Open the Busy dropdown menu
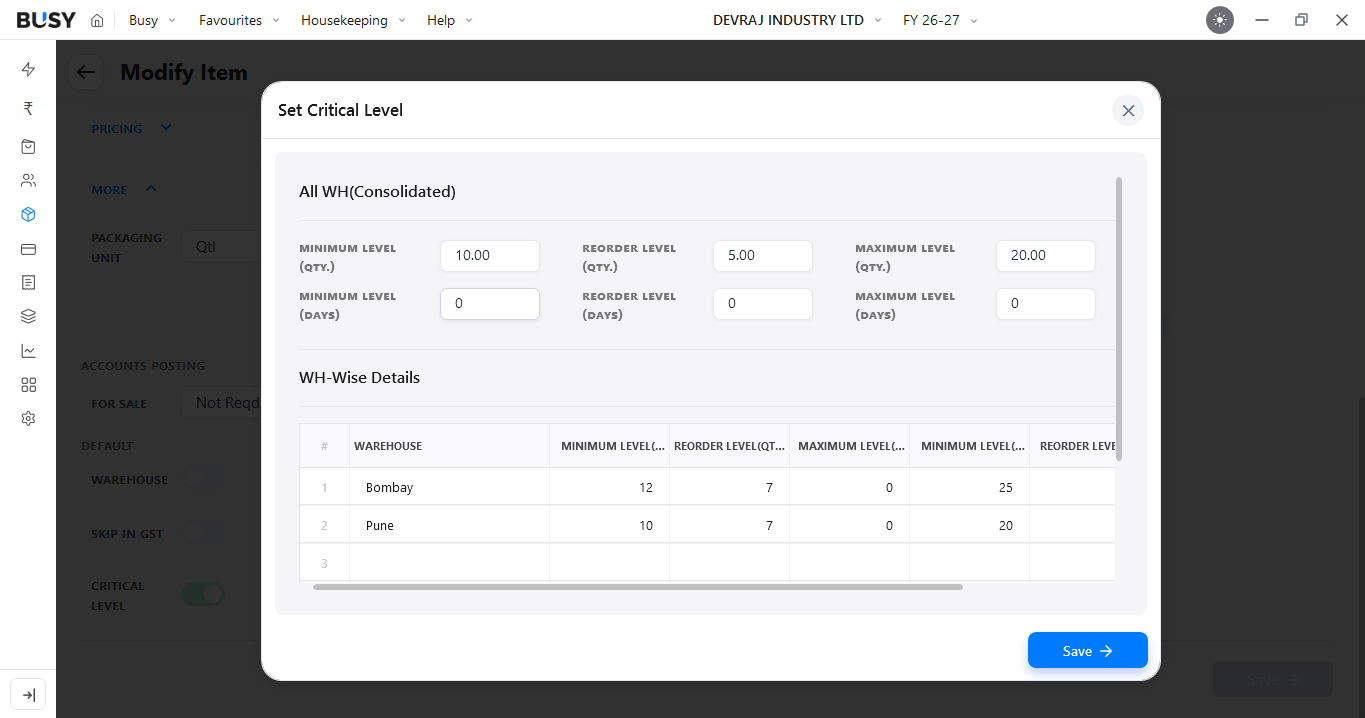Viewport: 1365px width, 718px height. [152, 20]
